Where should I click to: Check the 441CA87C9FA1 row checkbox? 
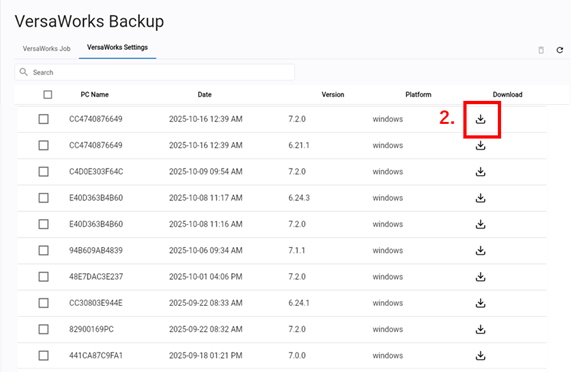click(44, 355)
